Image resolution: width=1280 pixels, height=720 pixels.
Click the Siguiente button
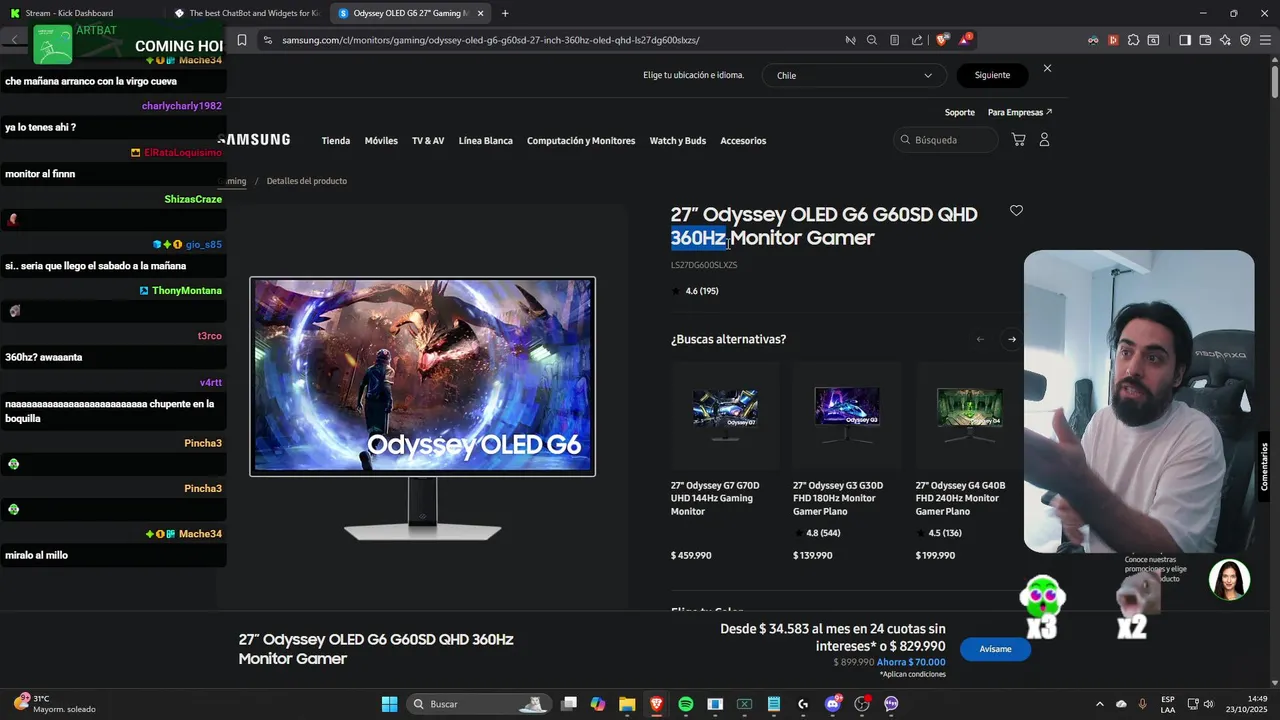tap(993, 75)
